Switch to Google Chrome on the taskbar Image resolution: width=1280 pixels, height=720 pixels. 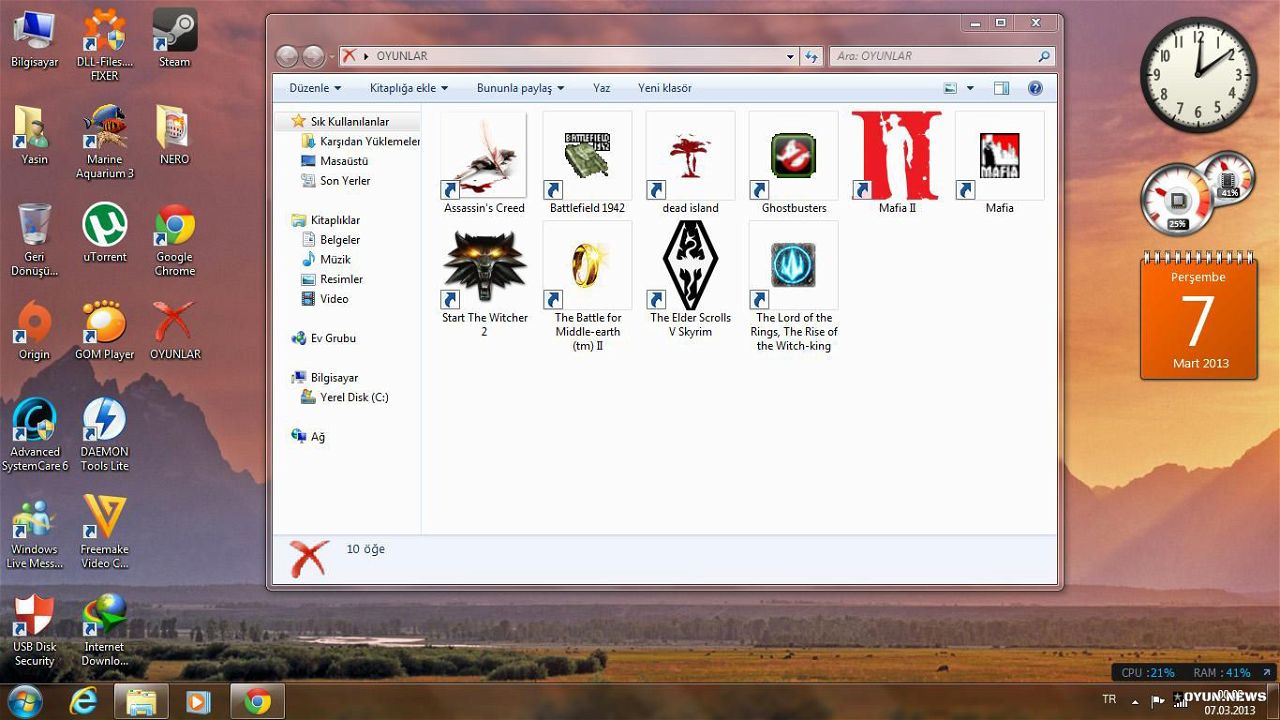tap(258, 702)
